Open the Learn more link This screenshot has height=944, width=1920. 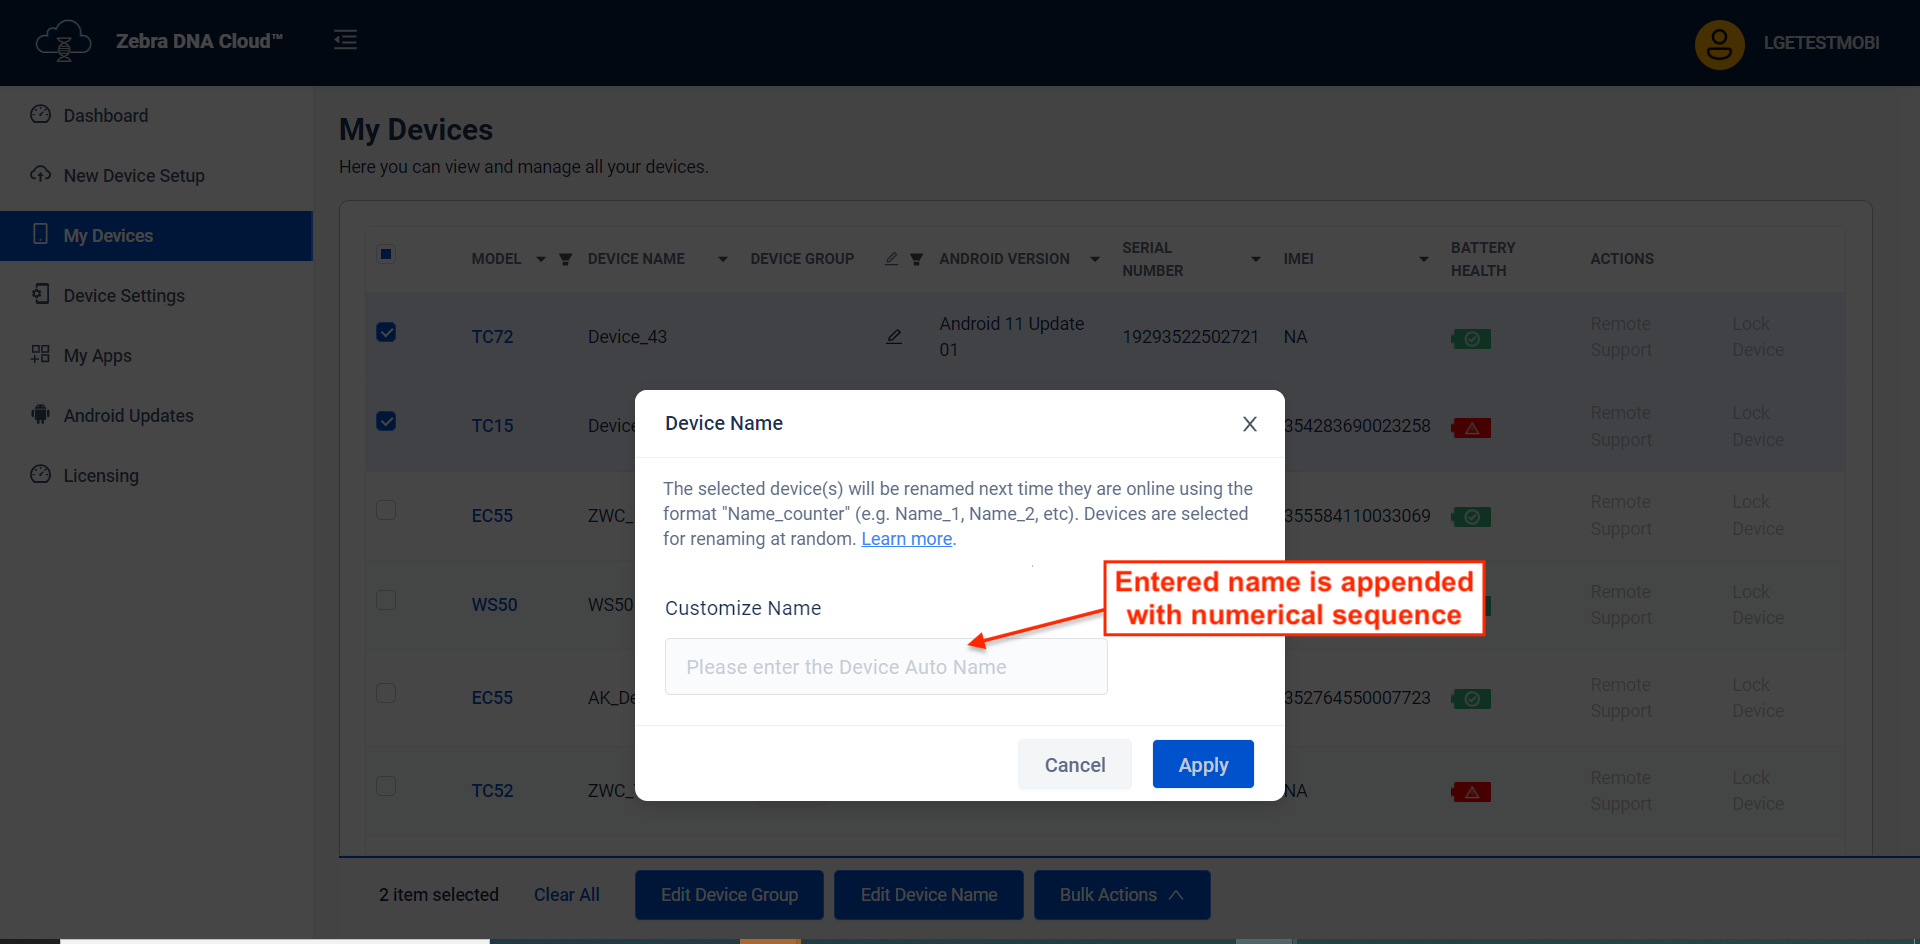click(x=906, y=539)
